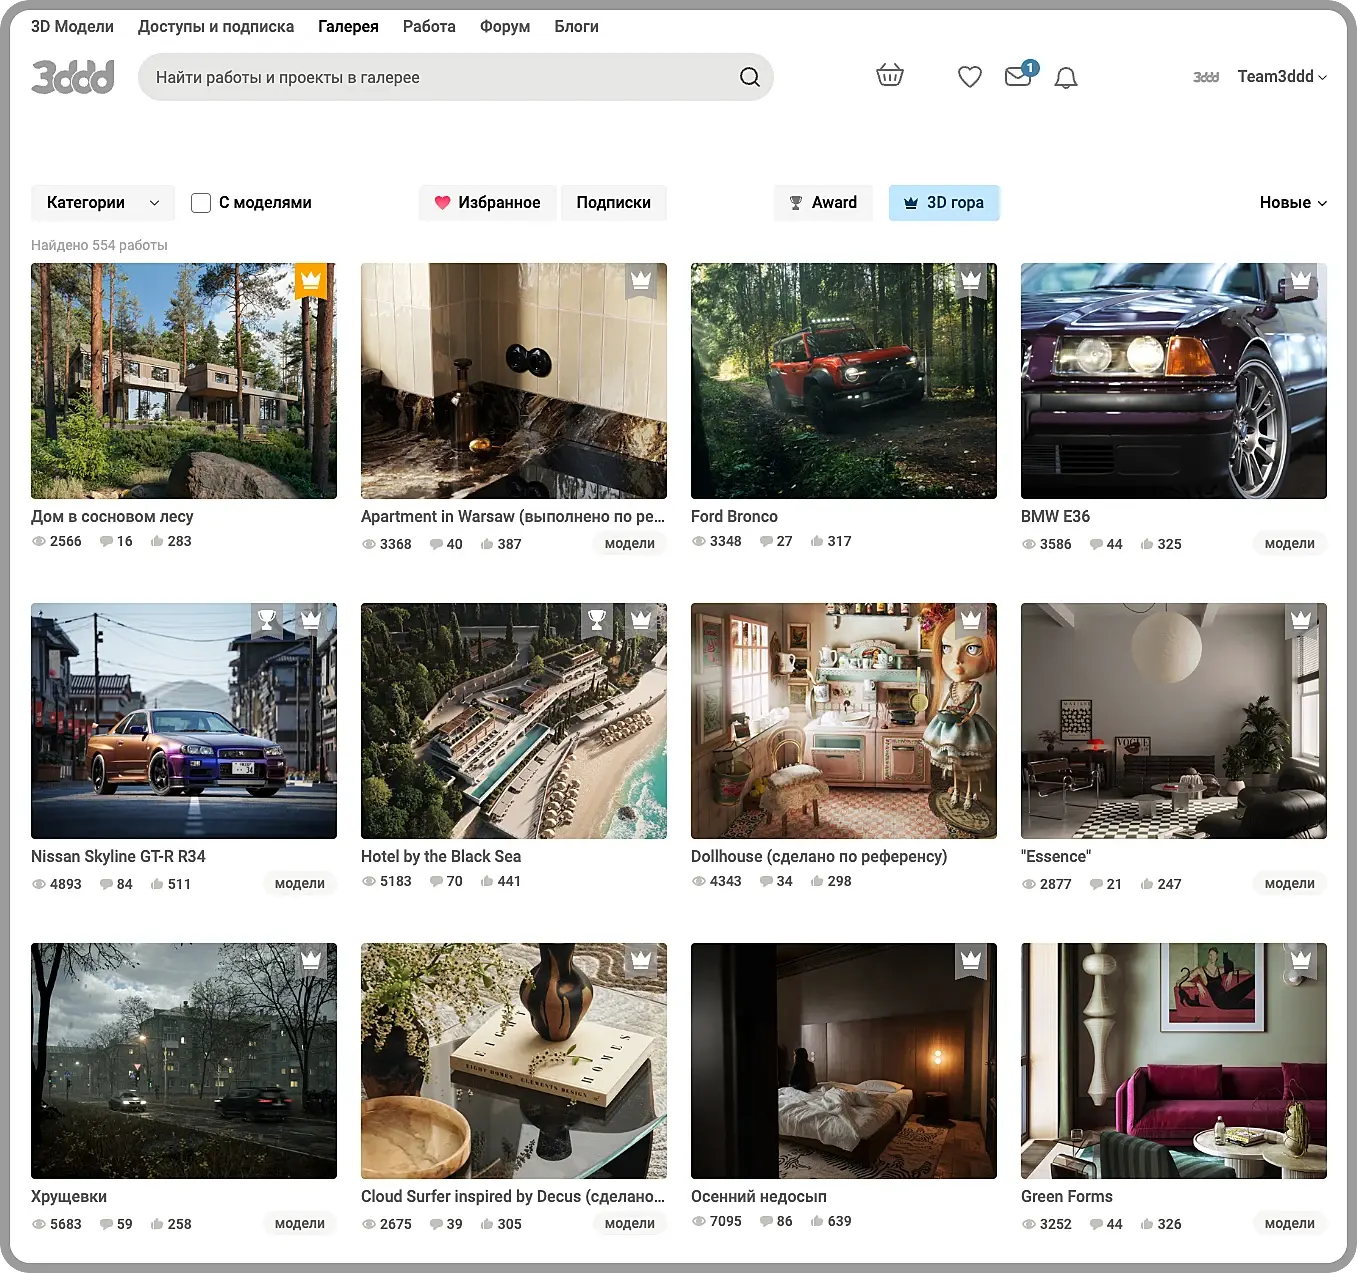Open the Работа menu item
The height and width of the screenshot is (1273, 1357).
click(x=429, y=27)
